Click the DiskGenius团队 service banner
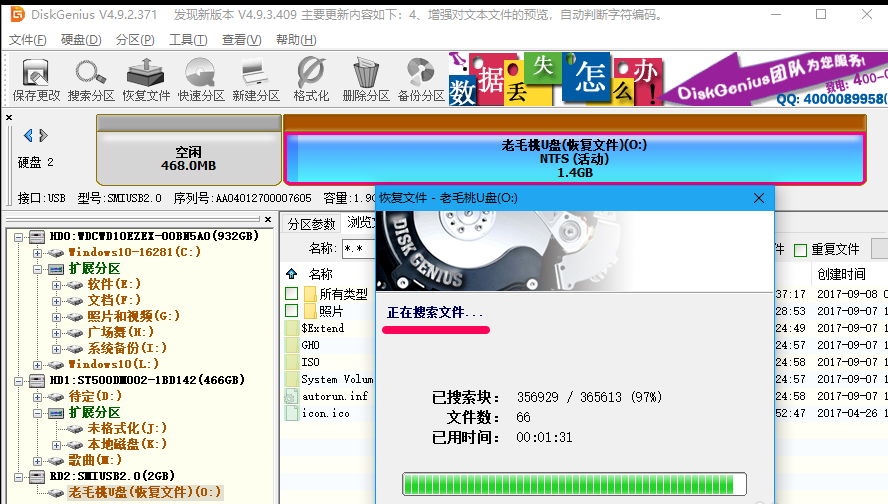This screenshot has height=504, width=888. [x=777, y=79]
